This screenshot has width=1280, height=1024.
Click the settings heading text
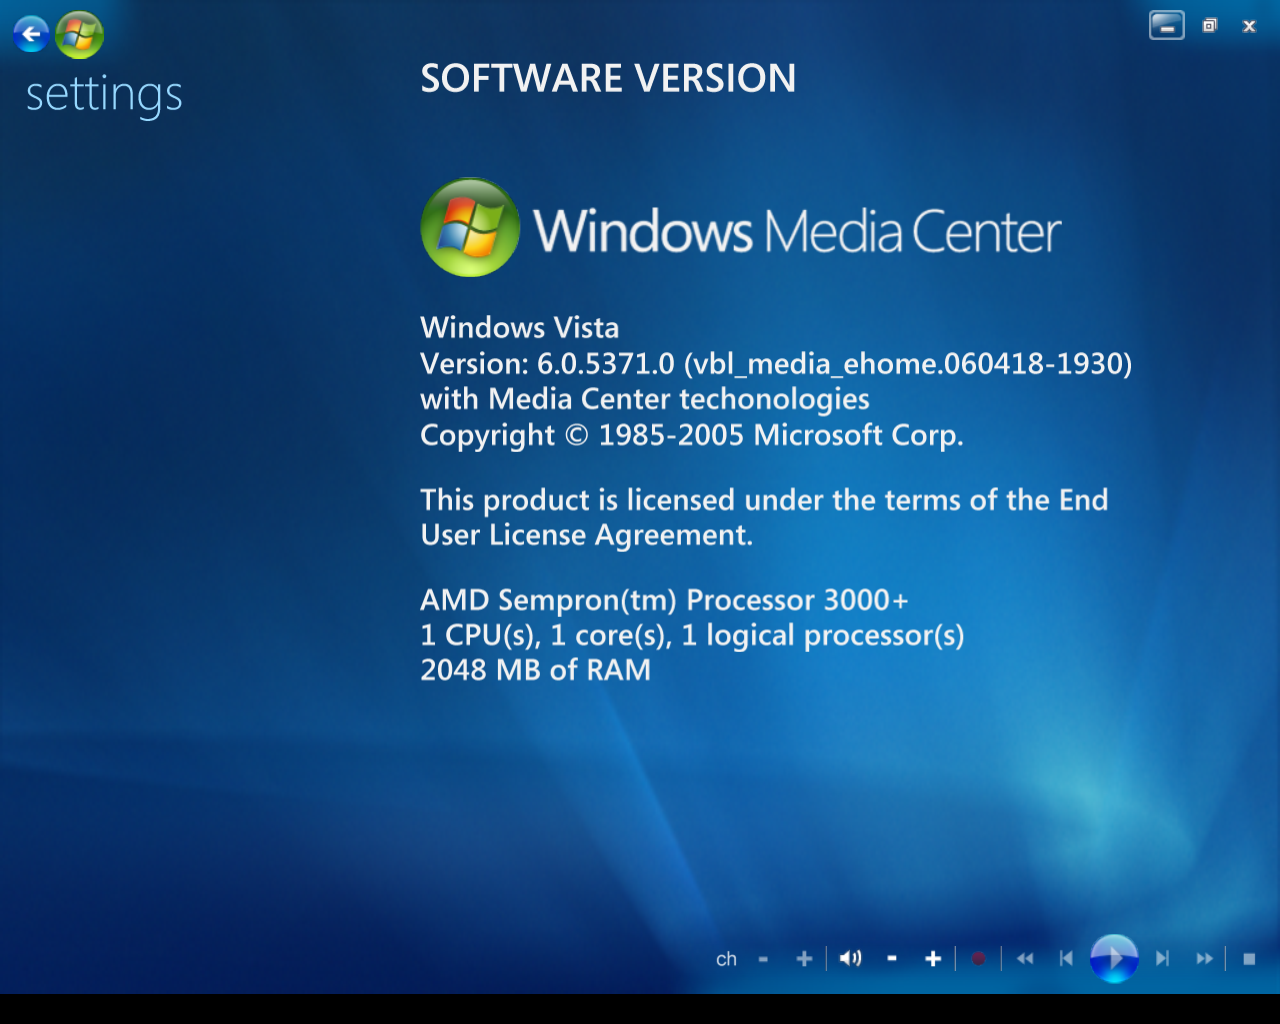click(x=104, y=96)
